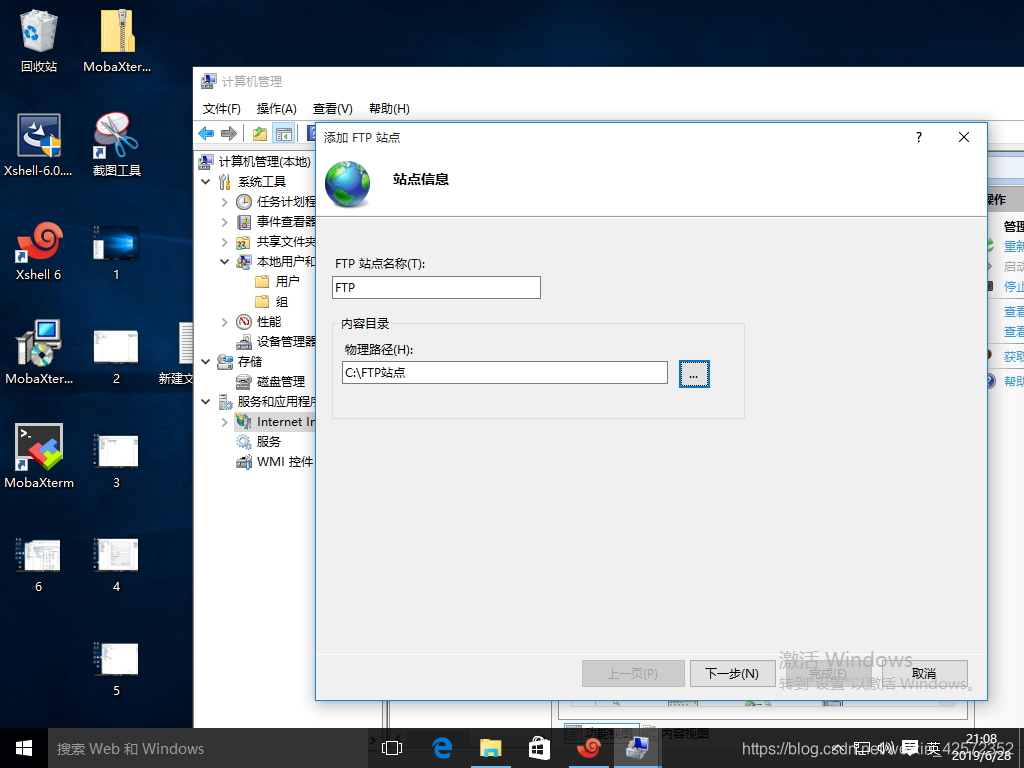Open the 查看(V) menu

click(x=332, y=108)
